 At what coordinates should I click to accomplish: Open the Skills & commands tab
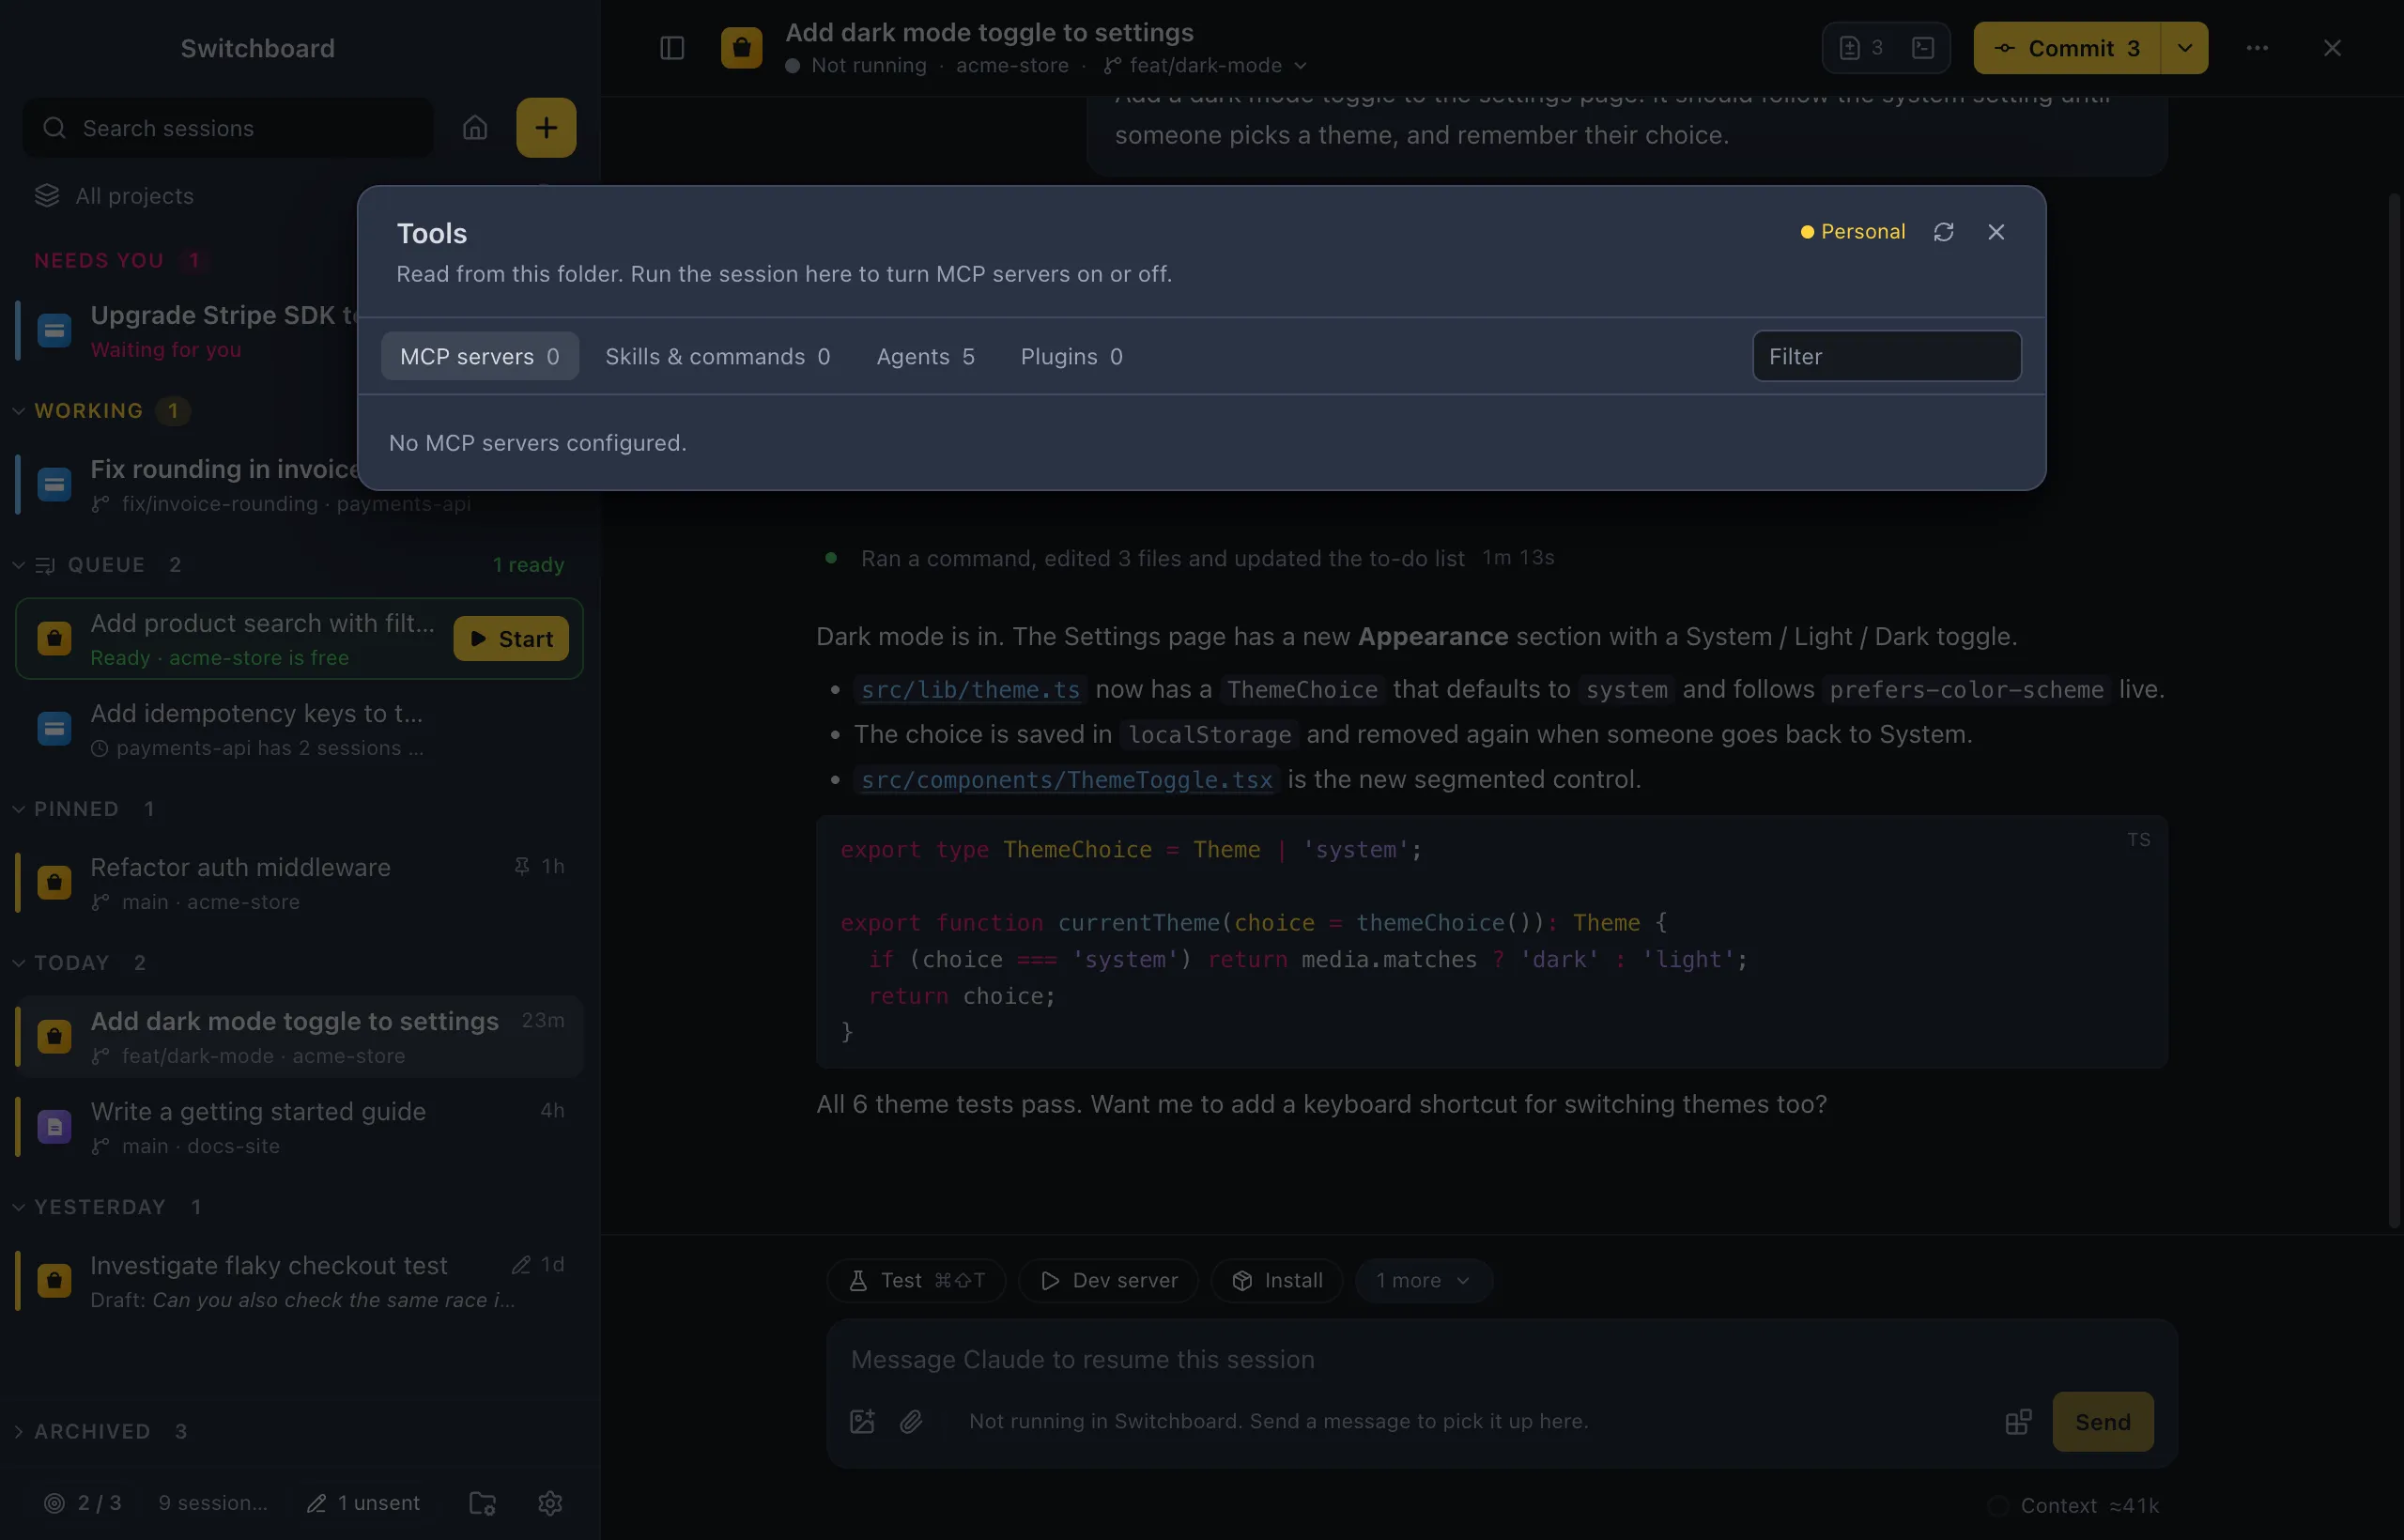coord(717,357)
